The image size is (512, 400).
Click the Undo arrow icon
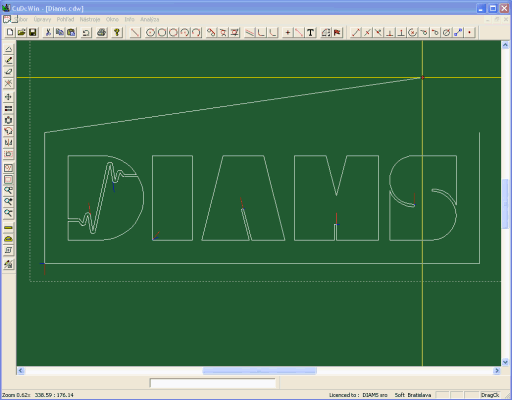[86, 32]
